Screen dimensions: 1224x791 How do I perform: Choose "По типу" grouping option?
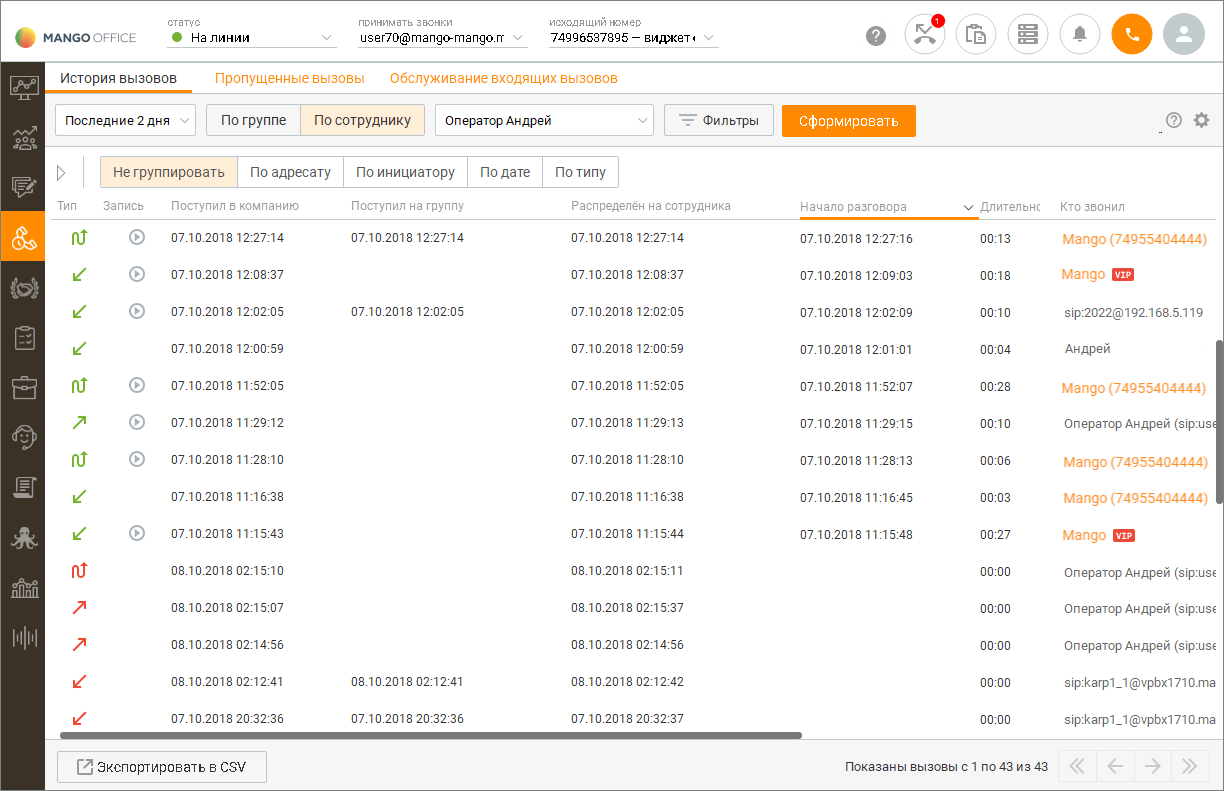[581, 172]
